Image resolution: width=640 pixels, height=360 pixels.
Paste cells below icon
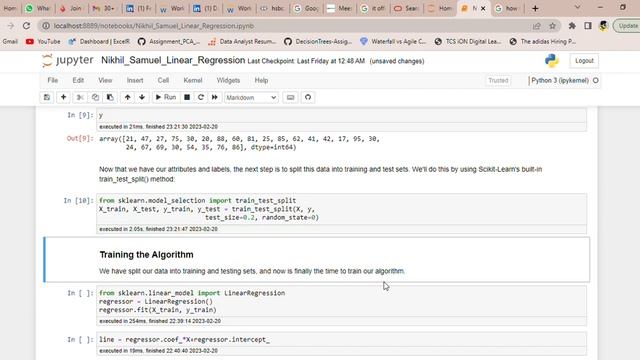[x=110, y=97]
